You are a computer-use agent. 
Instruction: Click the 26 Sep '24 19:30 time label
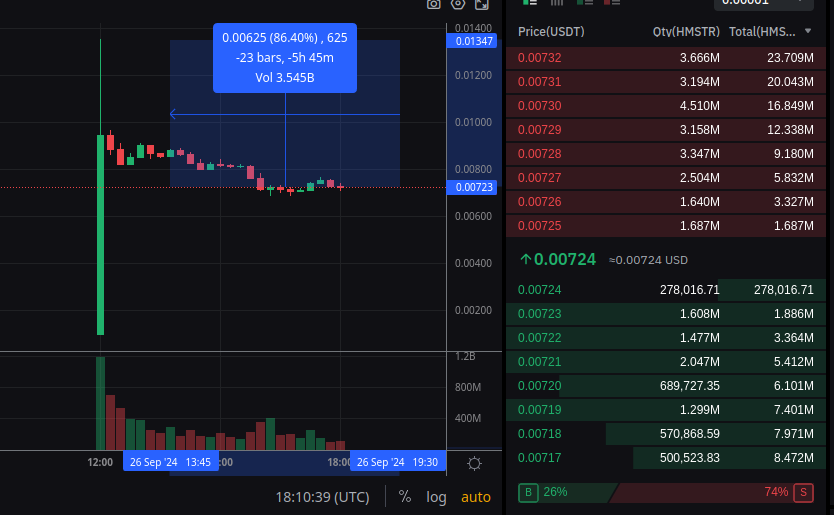(398, 462)
